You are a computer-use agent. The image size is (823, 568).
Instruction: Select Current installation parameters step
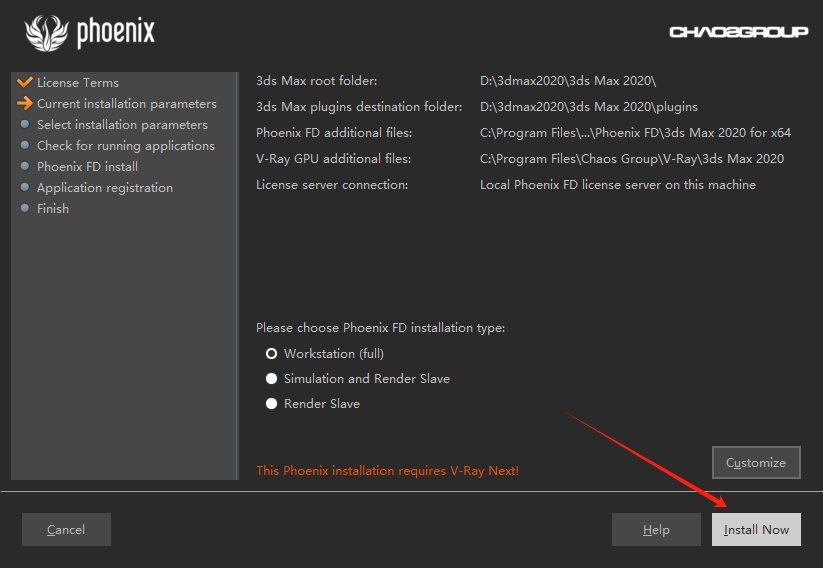click(x=126, y=103)
